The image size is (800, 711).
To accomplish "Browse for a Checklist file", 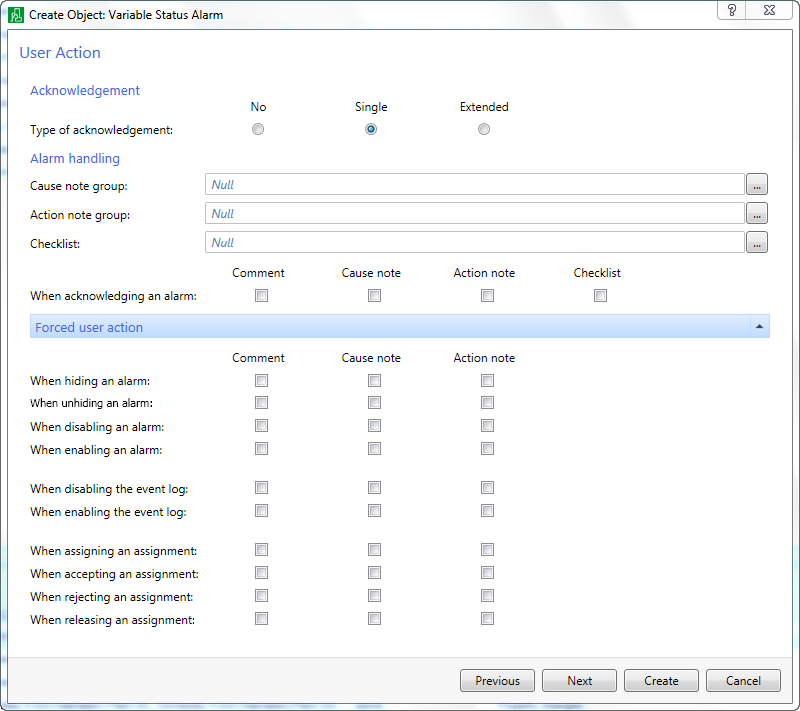I will [x=757, y=242].
